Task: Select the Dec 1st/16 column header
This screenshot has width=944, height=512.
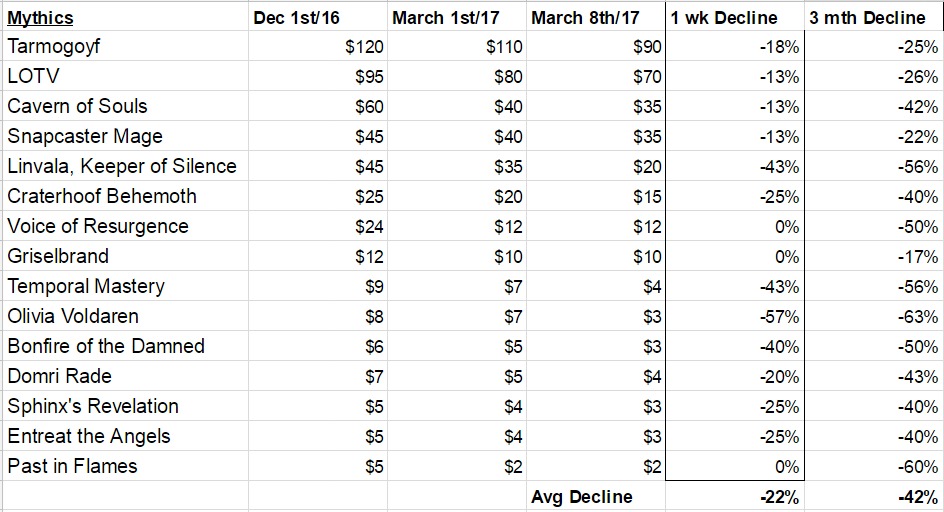Action: [318, 17]
